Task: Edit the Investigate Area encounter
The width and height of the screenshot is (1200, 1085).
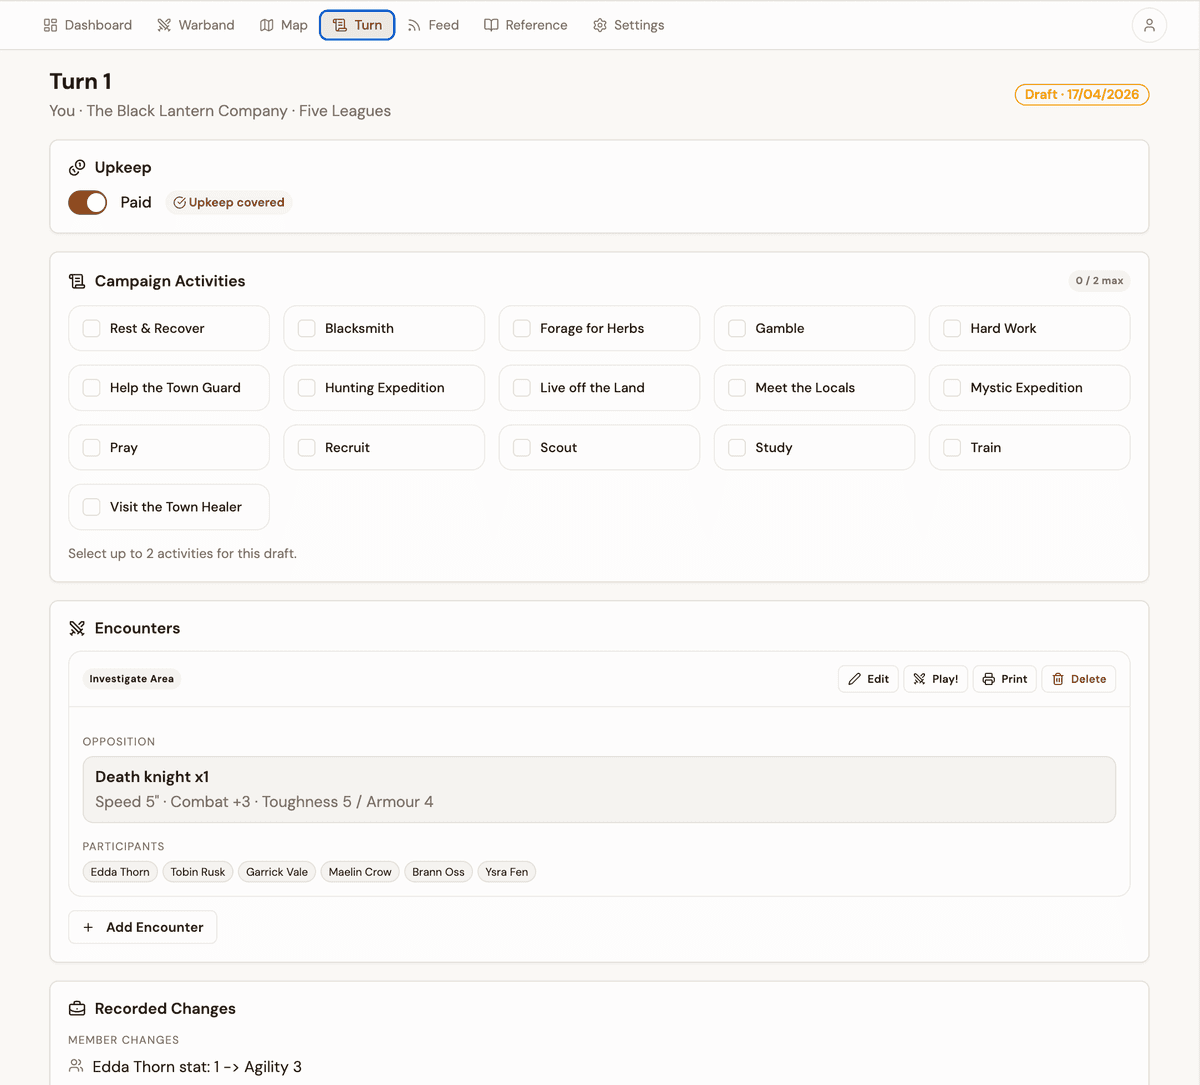Action: pos(868,679)
